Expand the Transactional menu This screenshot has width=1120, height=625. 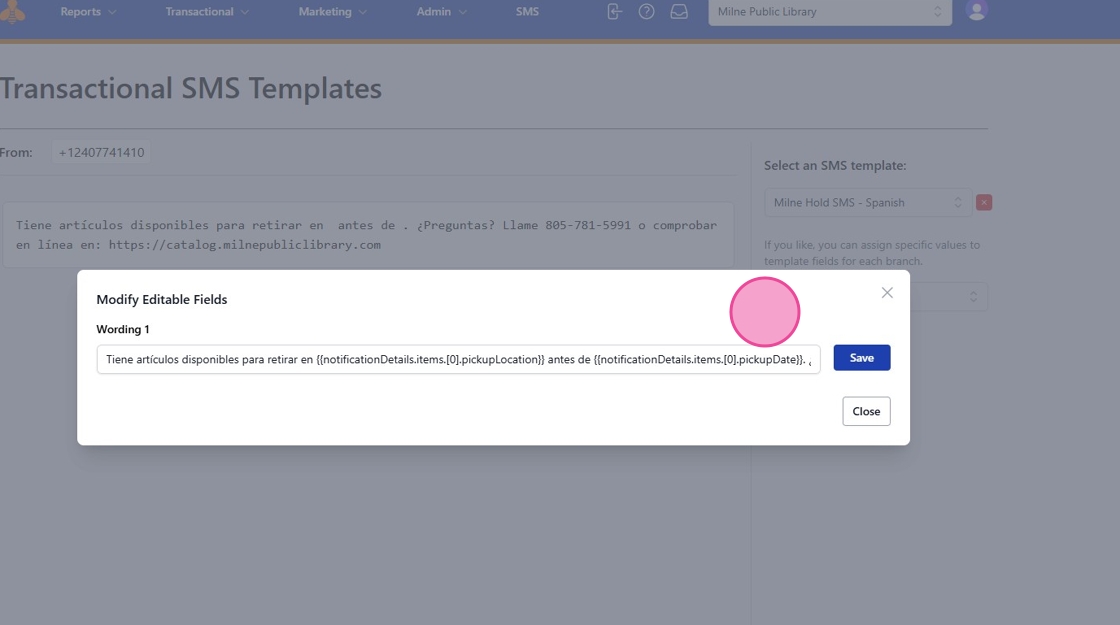click(x=207, y=11)
